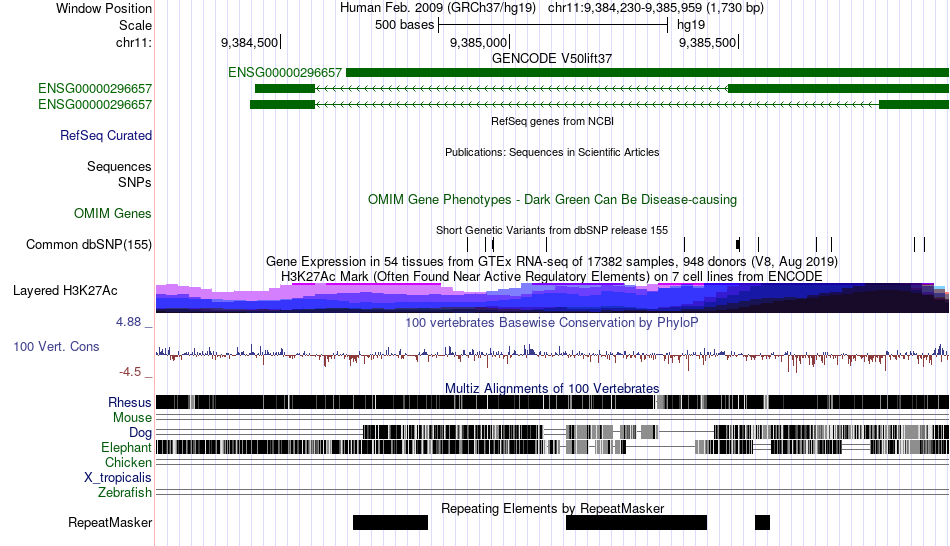Screen dimensions: 950x546
Task: Select the Chicken alignment label
Action: point(128,462)
